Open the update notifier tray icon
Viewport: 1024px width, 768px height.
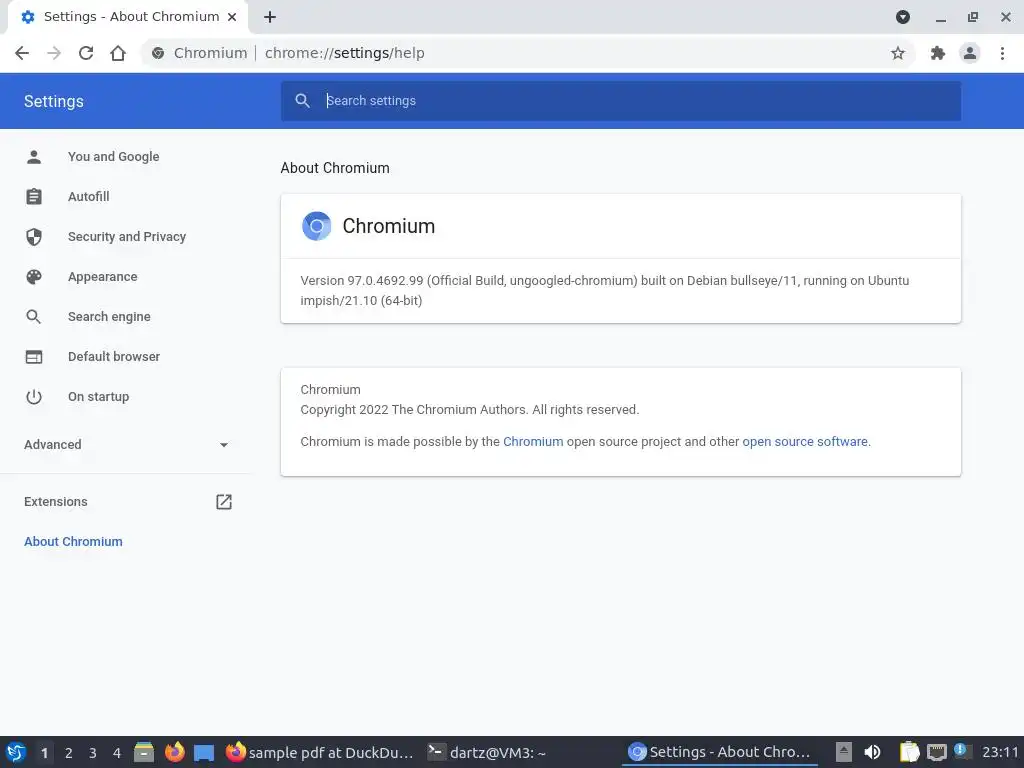point(961,750)
